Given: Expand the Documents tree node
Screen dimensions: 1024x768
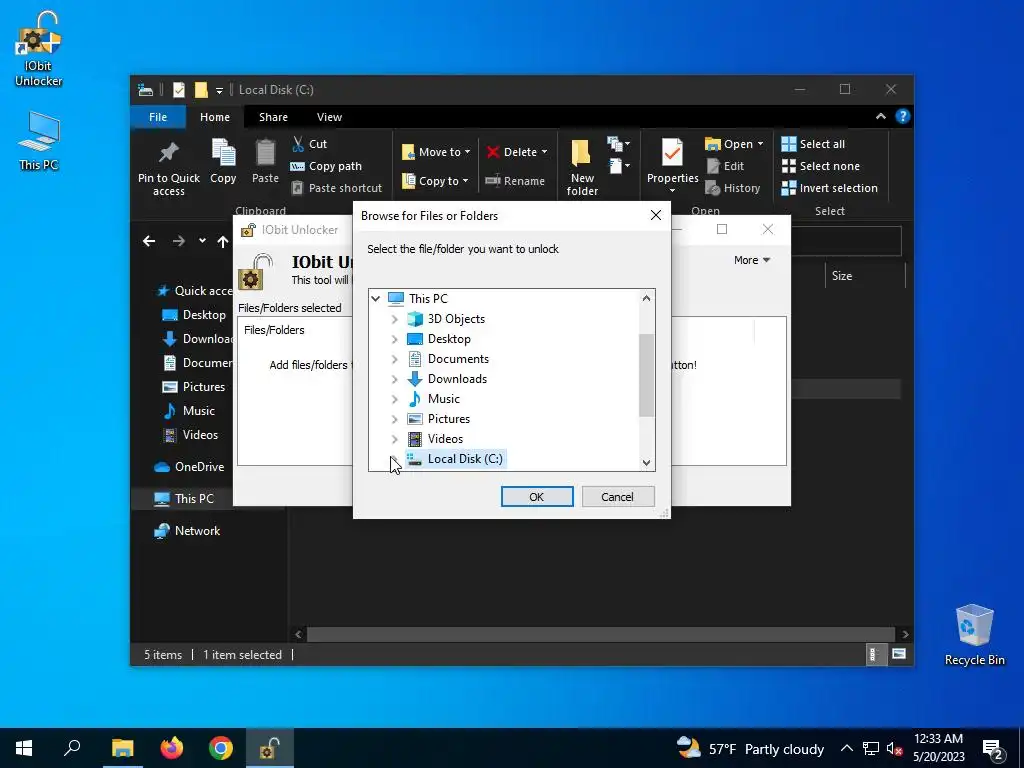Looking at the screenshot, I should click(394, 359).
